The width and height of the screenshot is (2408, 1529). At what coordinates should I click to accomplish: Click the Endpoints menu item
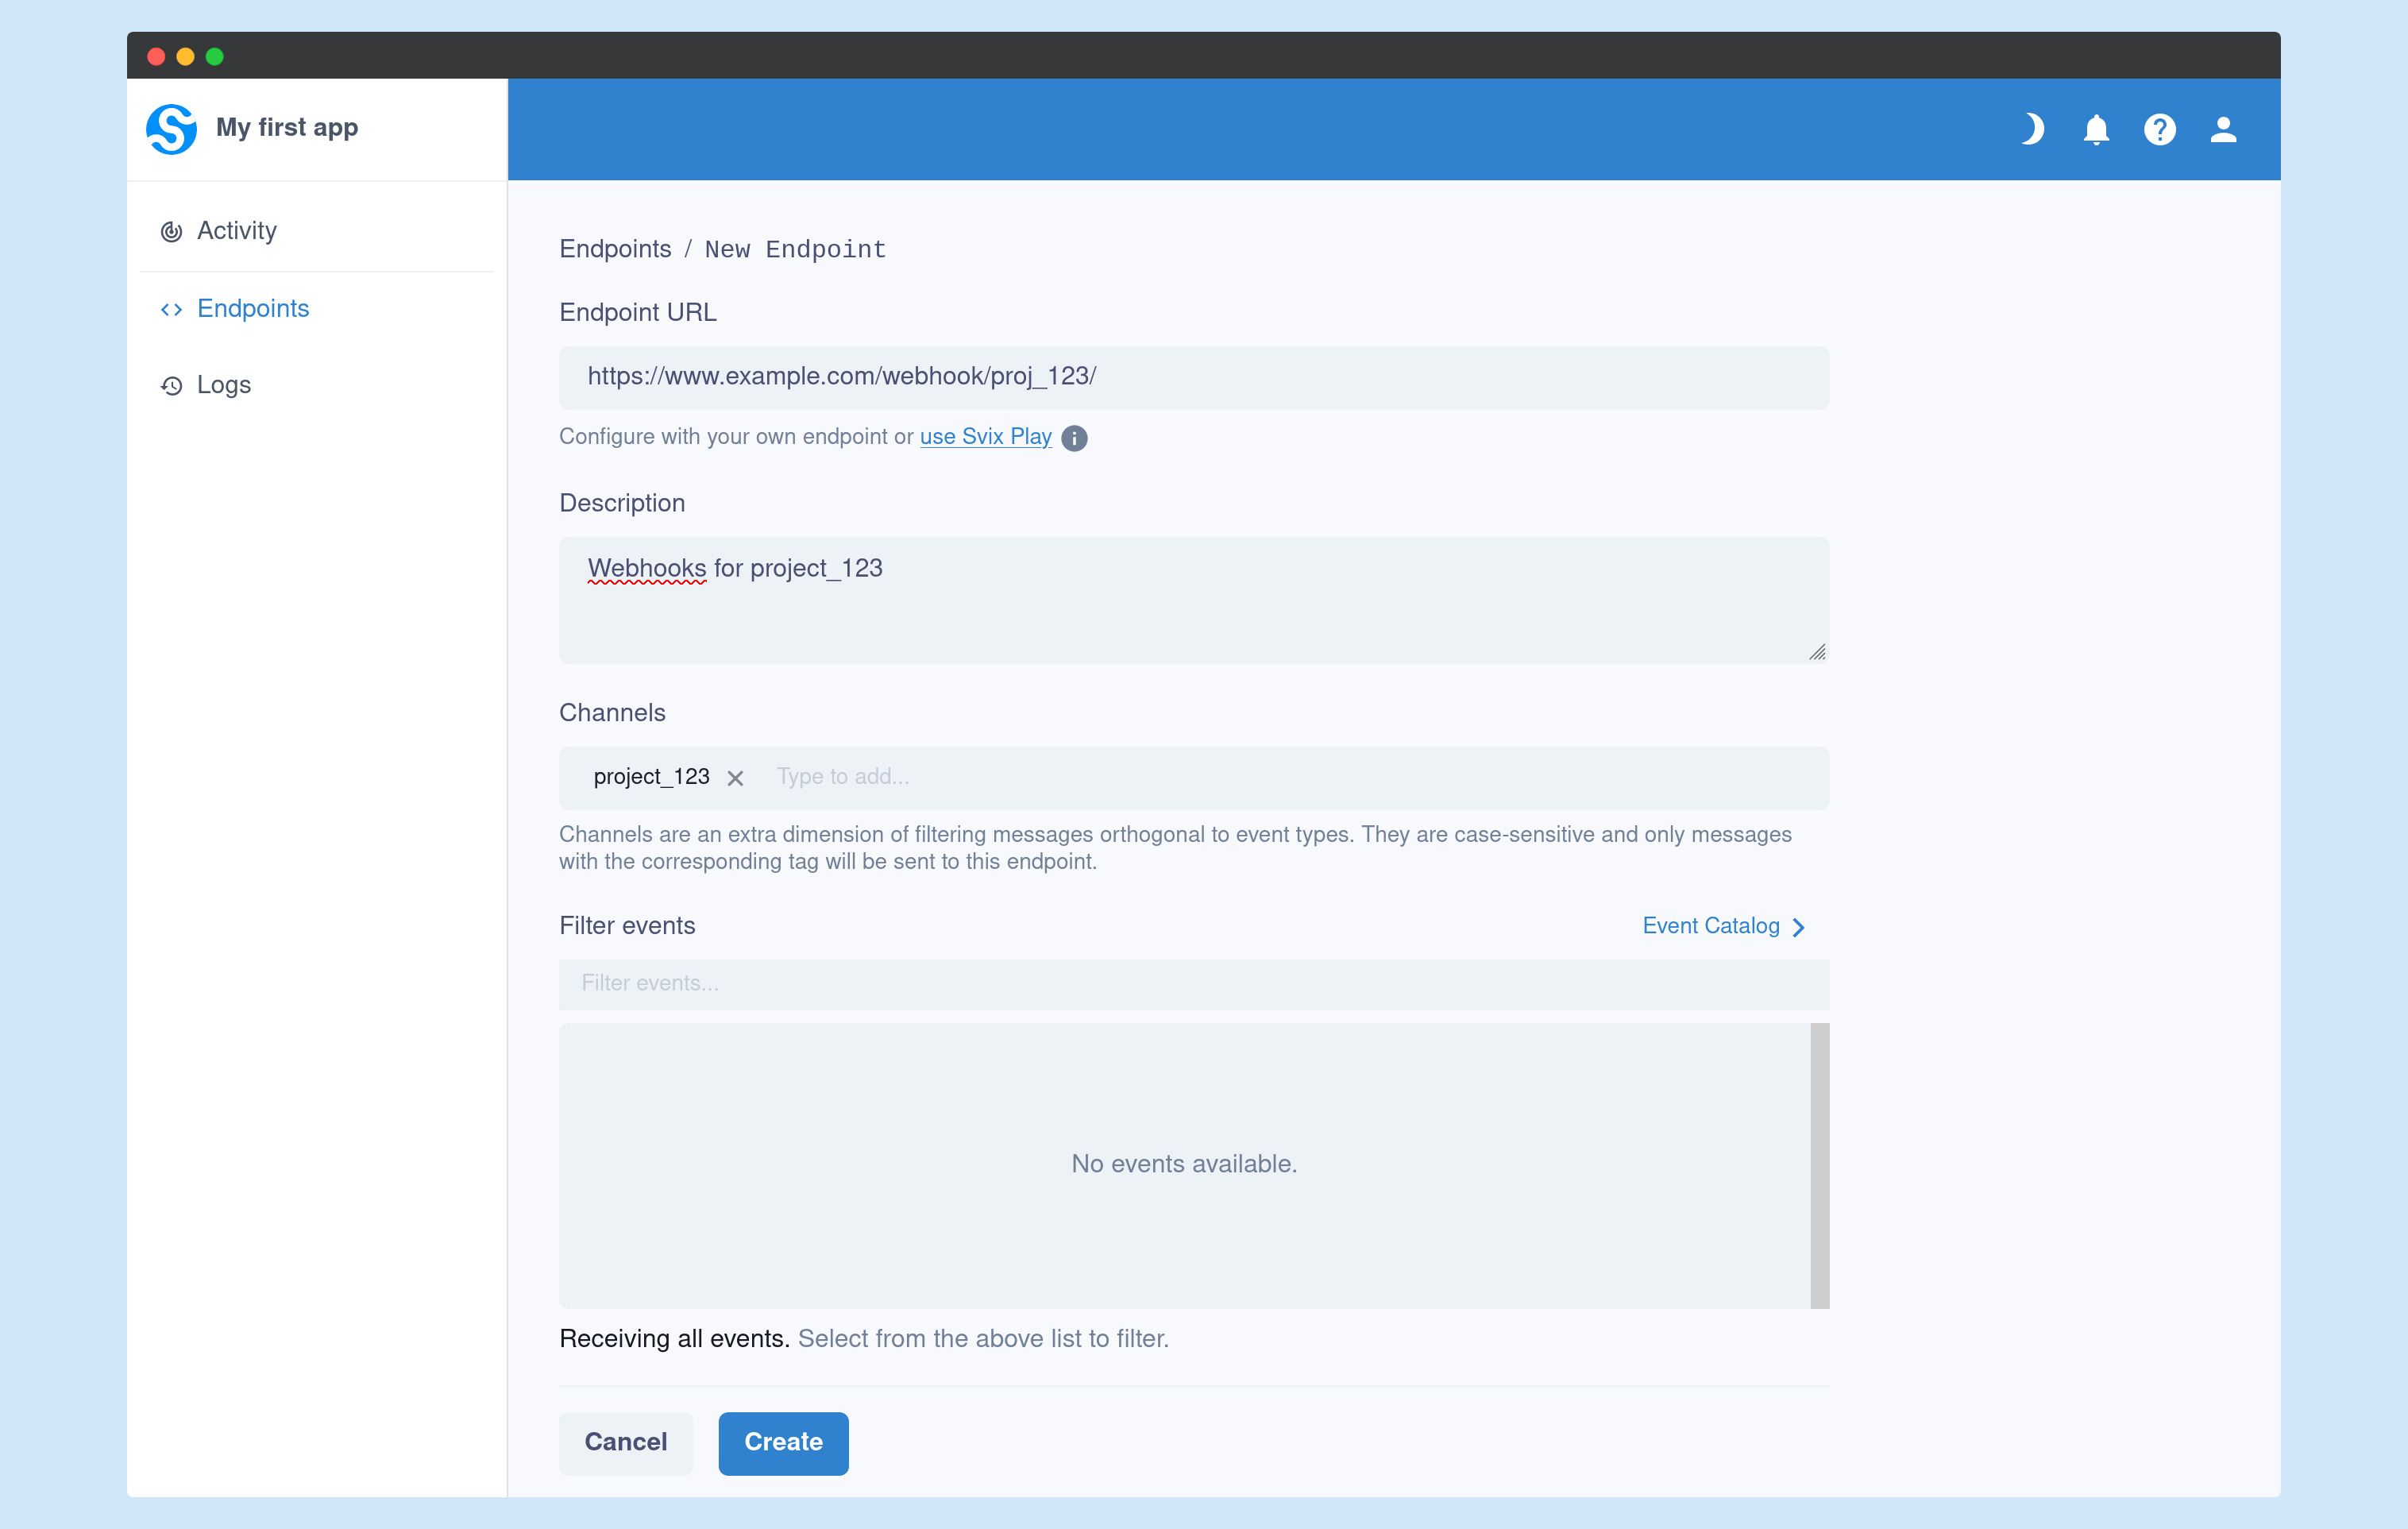click(254, 307)
